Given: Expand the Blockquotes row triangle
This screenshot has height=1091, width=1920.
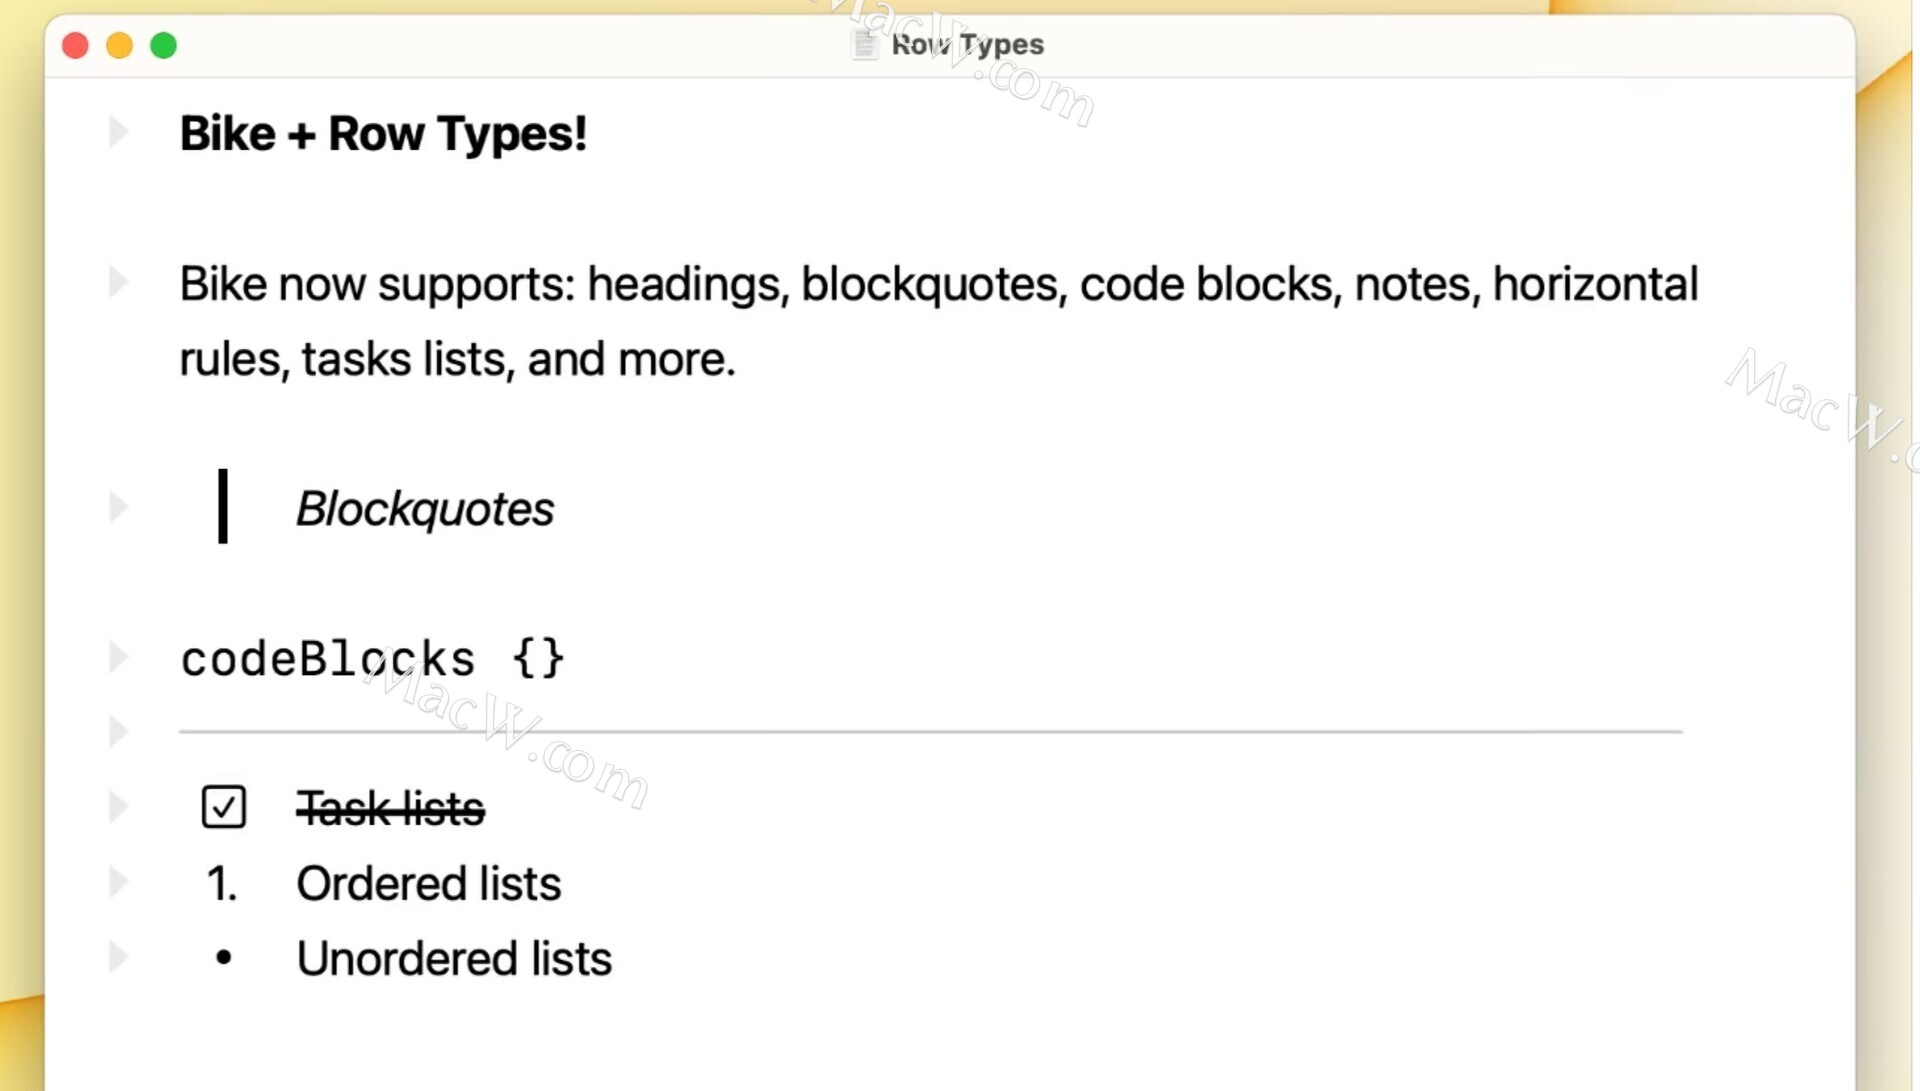Looking at the screenshot, I should [118, 507].
